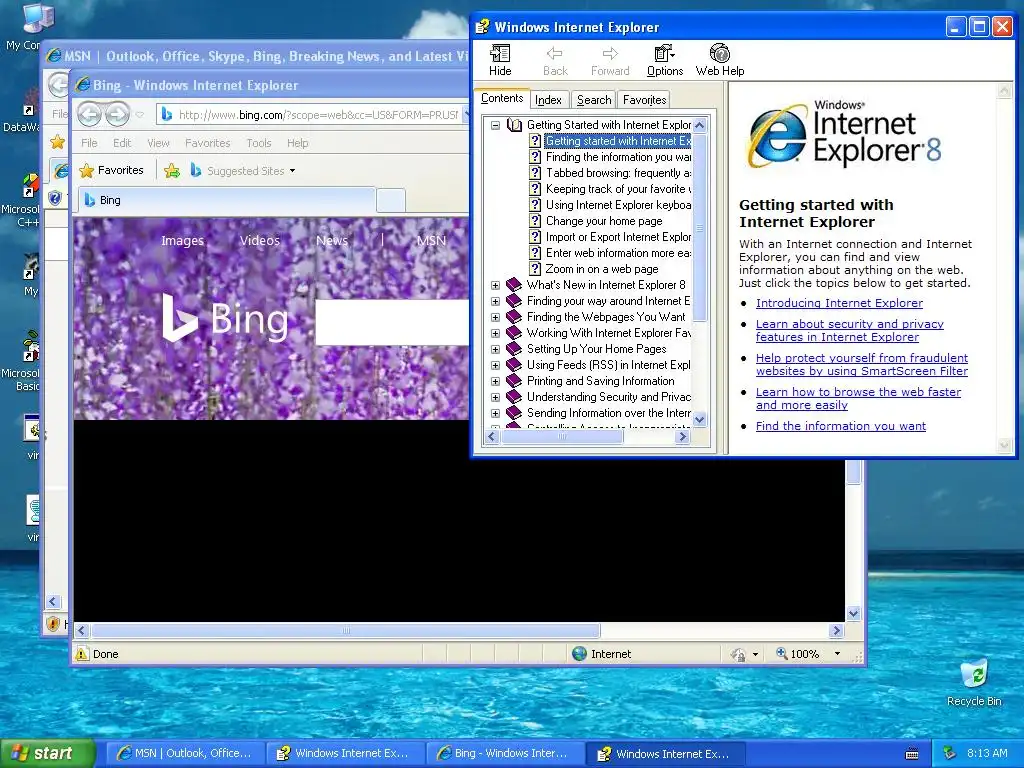Viewport: 1024px width, 768px height.
Task: Open Web Help from help toolbar
Action: point(720,60)
